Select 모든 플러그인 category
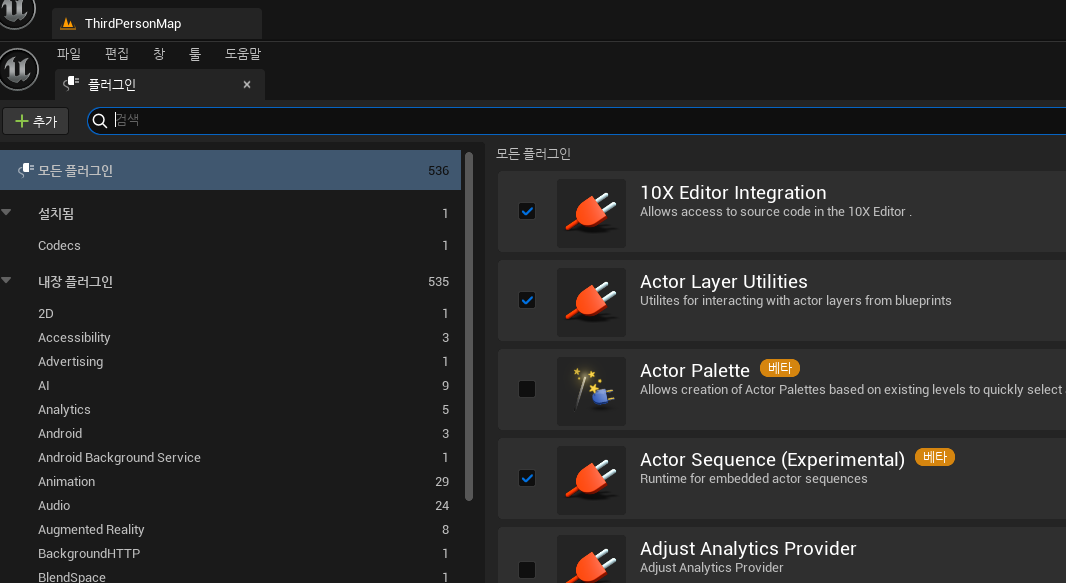Image resolution: width=1066 pixels, height=583 pixels. 230,171
